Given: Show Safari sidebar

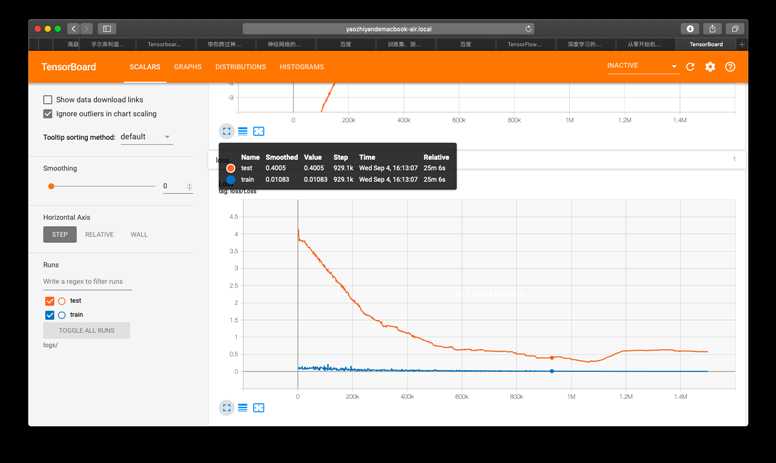Looking at the screenshot, I should [x=106, y=29].
